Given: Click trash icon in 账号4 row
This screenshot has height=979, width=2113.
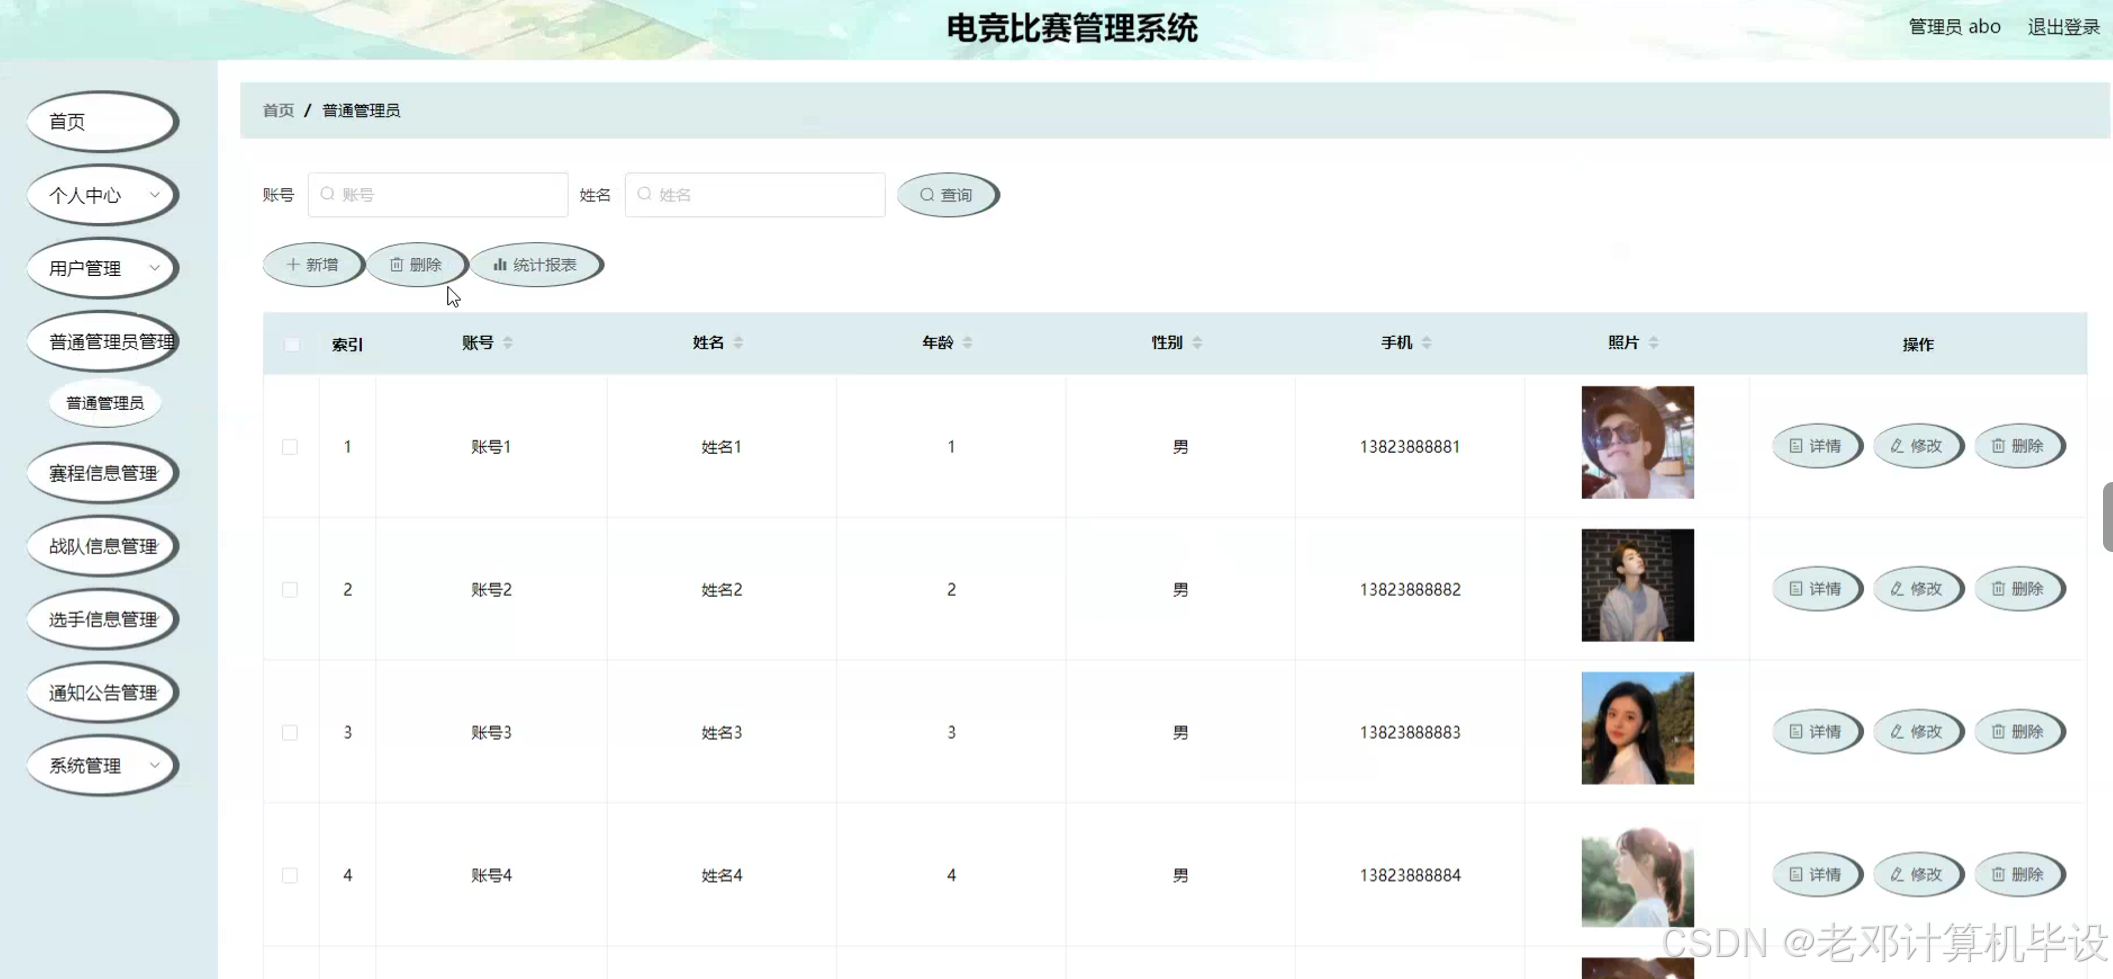Looking at the screenshot, I should [x=1998, y=875].
